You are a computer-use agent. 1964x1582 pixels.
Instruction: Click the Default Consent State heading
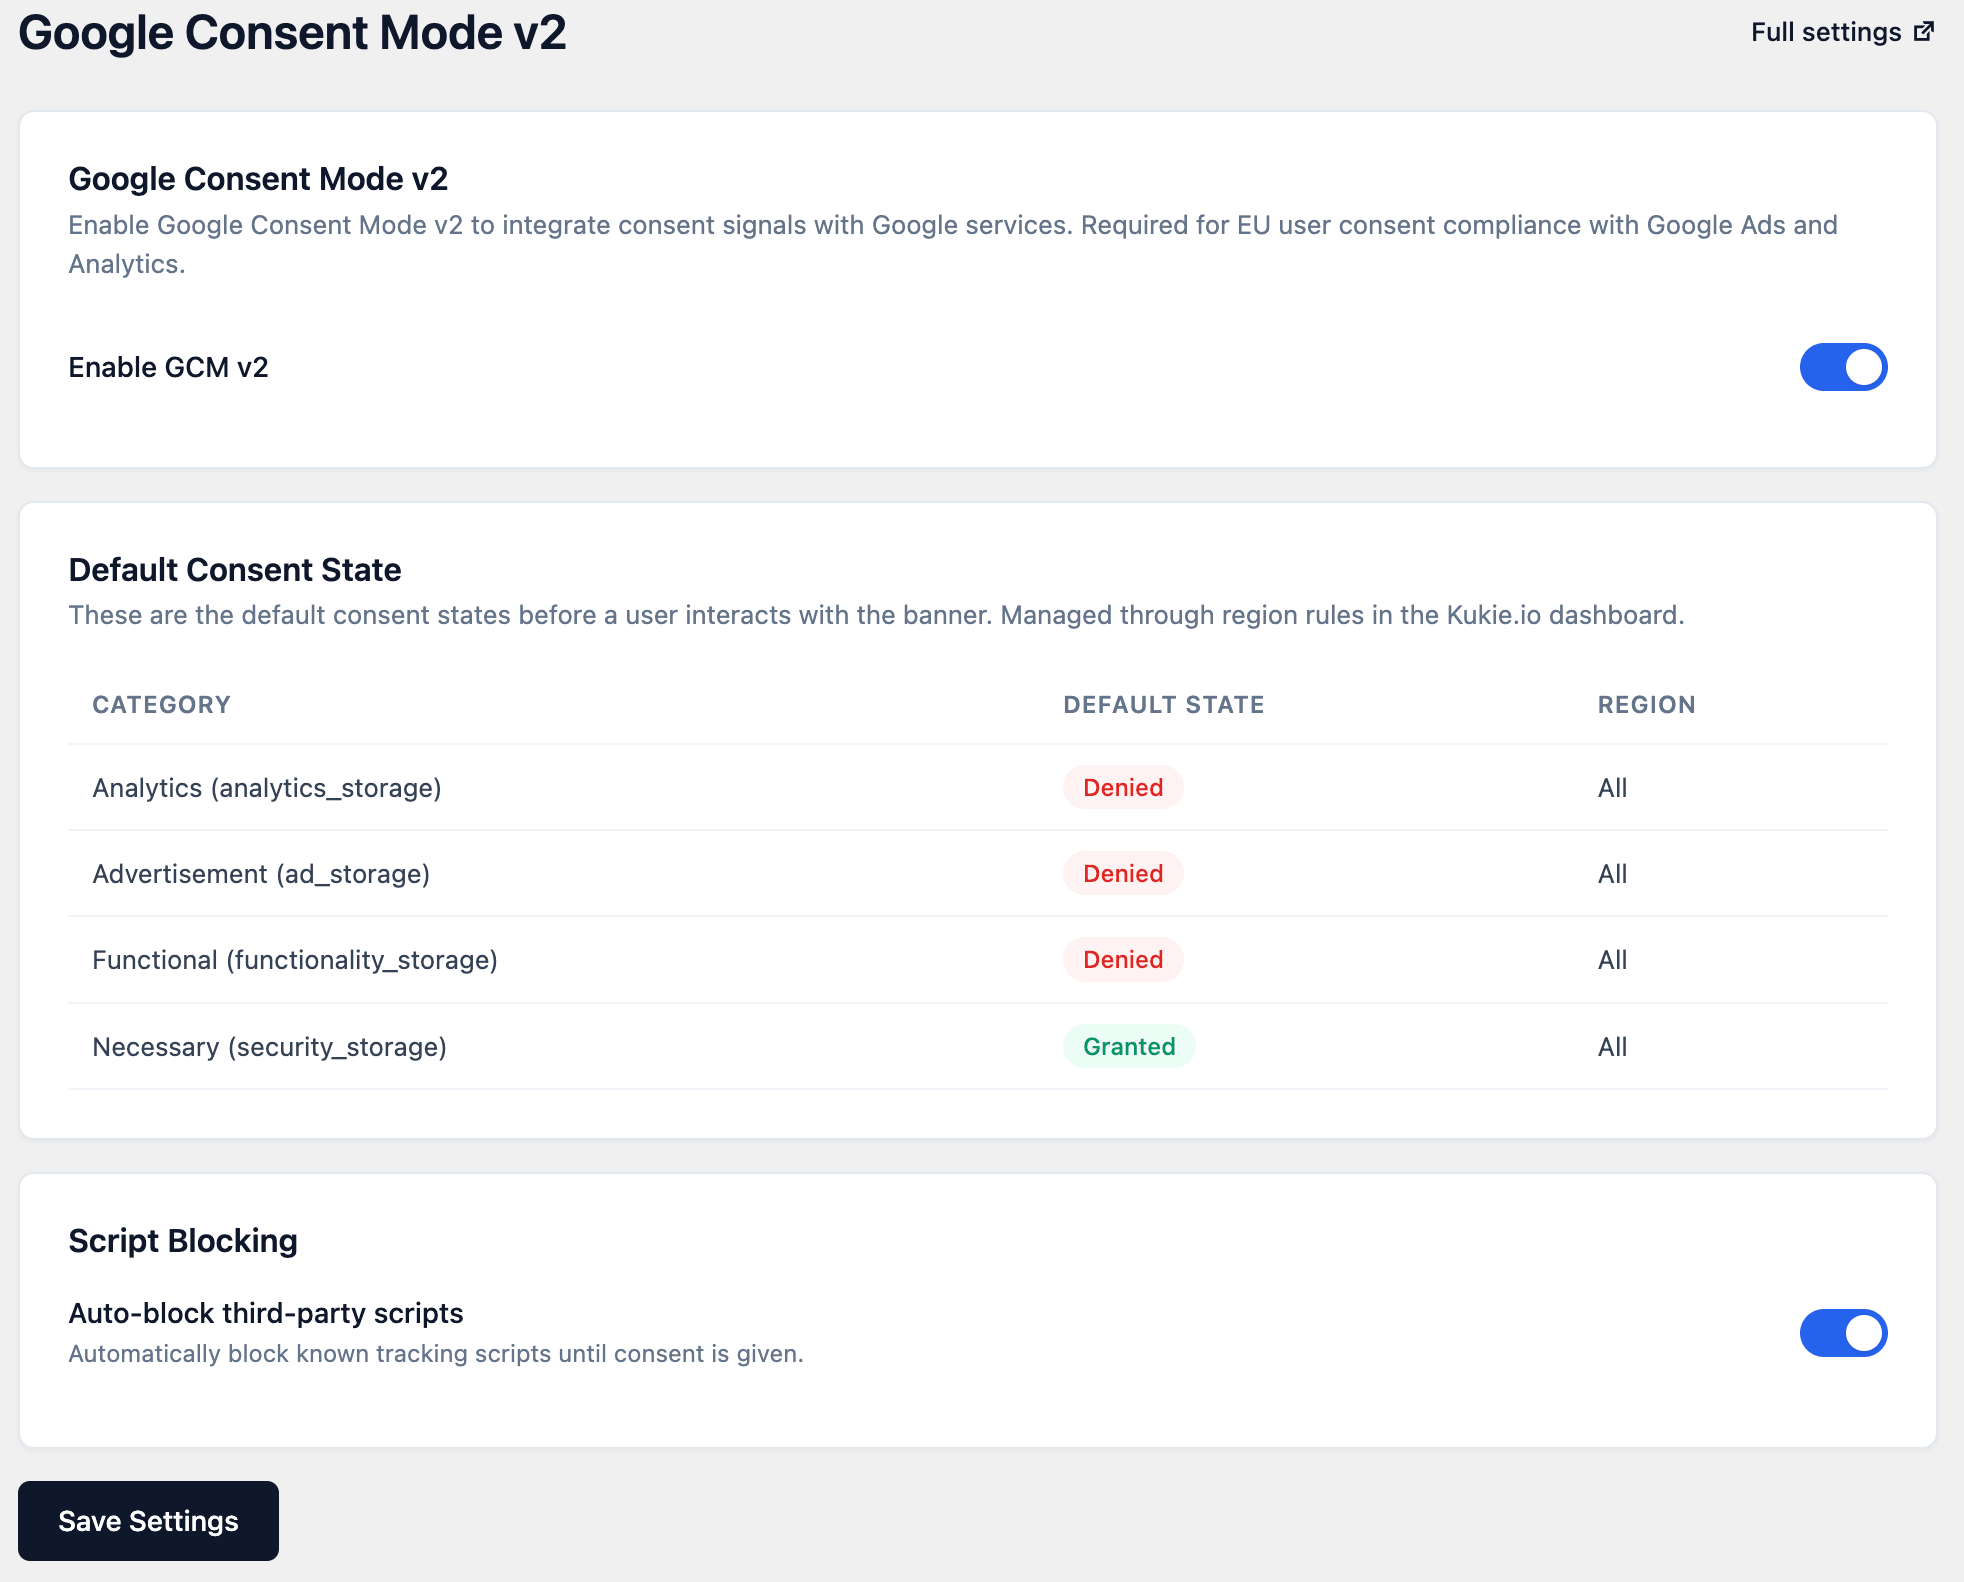click(x=234, y=569)
